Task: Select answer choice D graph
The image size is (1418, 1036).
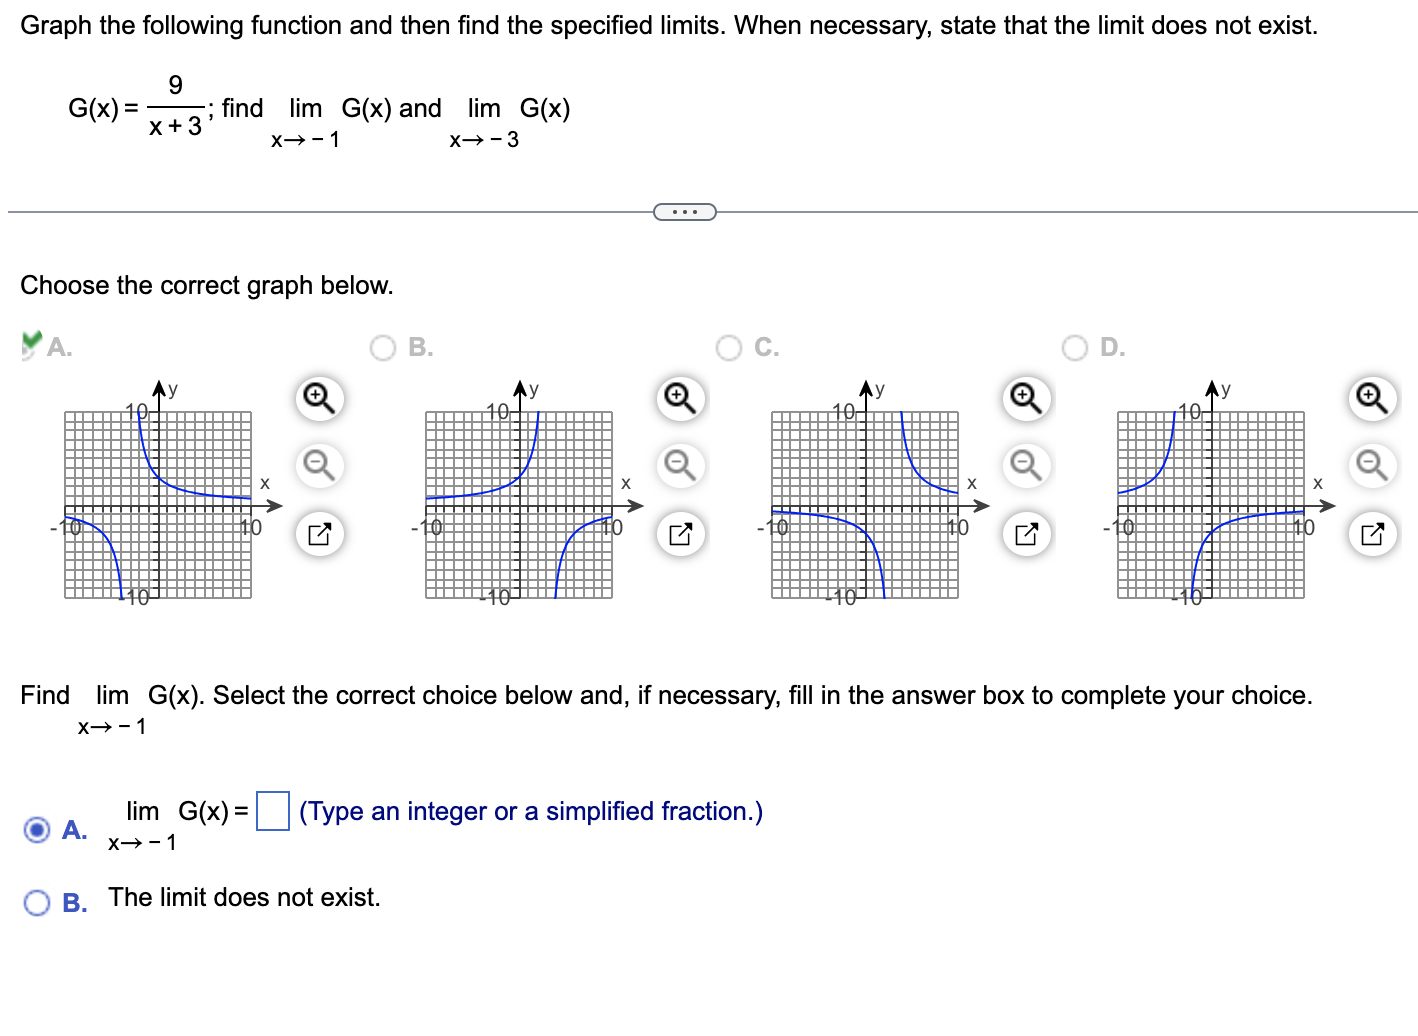Action: 1073,348
